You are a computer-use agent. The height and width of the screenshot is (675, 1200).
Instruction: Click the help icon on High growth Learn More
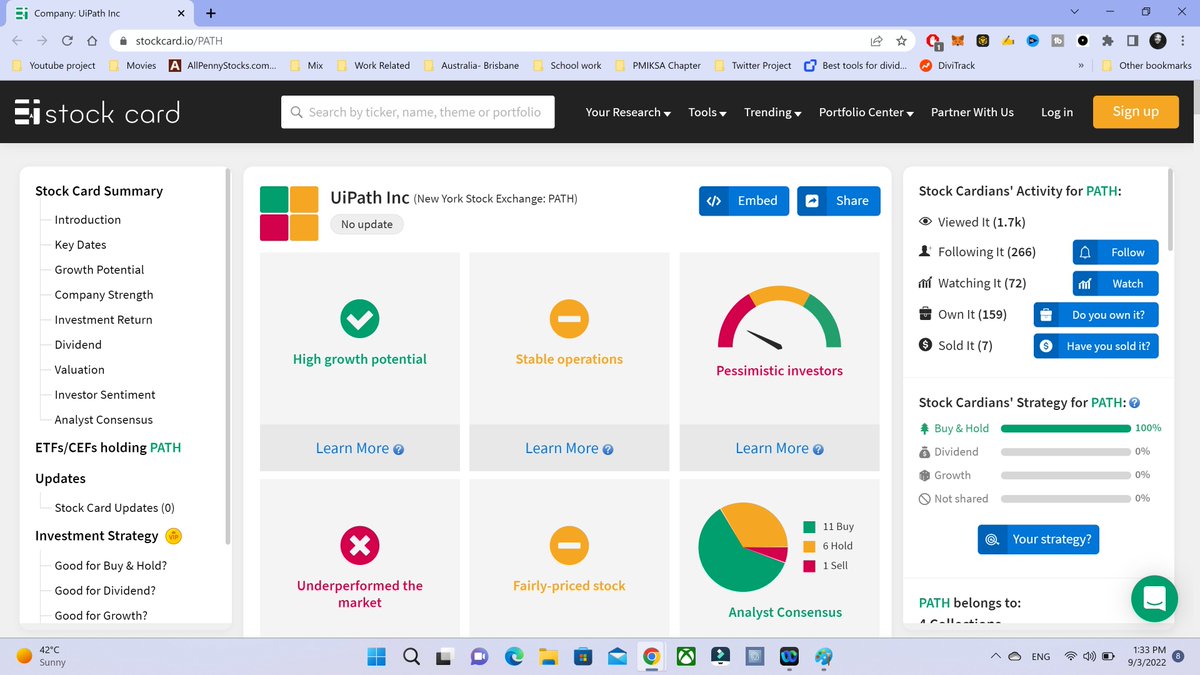pyautogui.click(x=399, y=450)
